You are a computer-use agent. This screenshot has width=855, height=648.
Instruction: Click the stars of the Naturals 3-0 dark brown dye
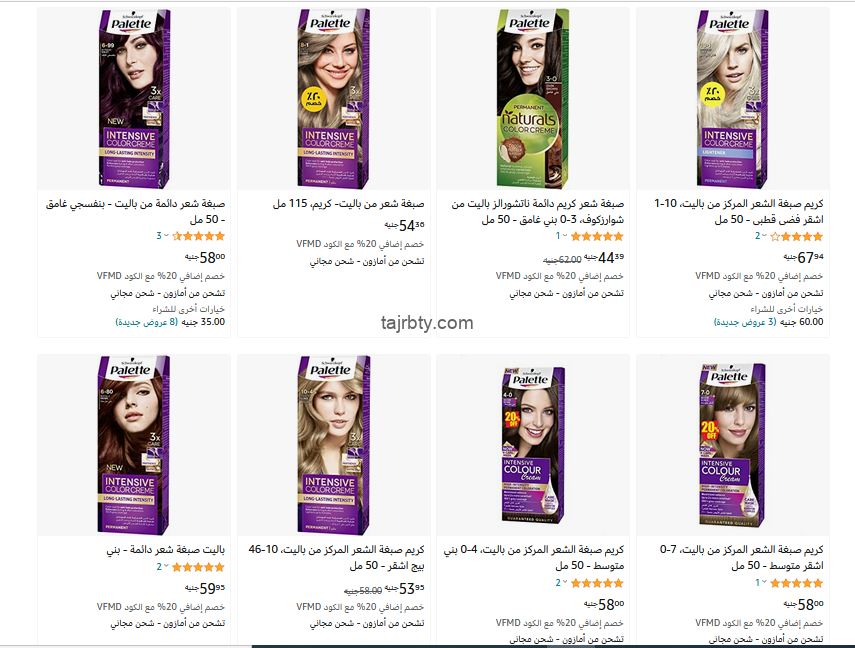coord(597,236)
